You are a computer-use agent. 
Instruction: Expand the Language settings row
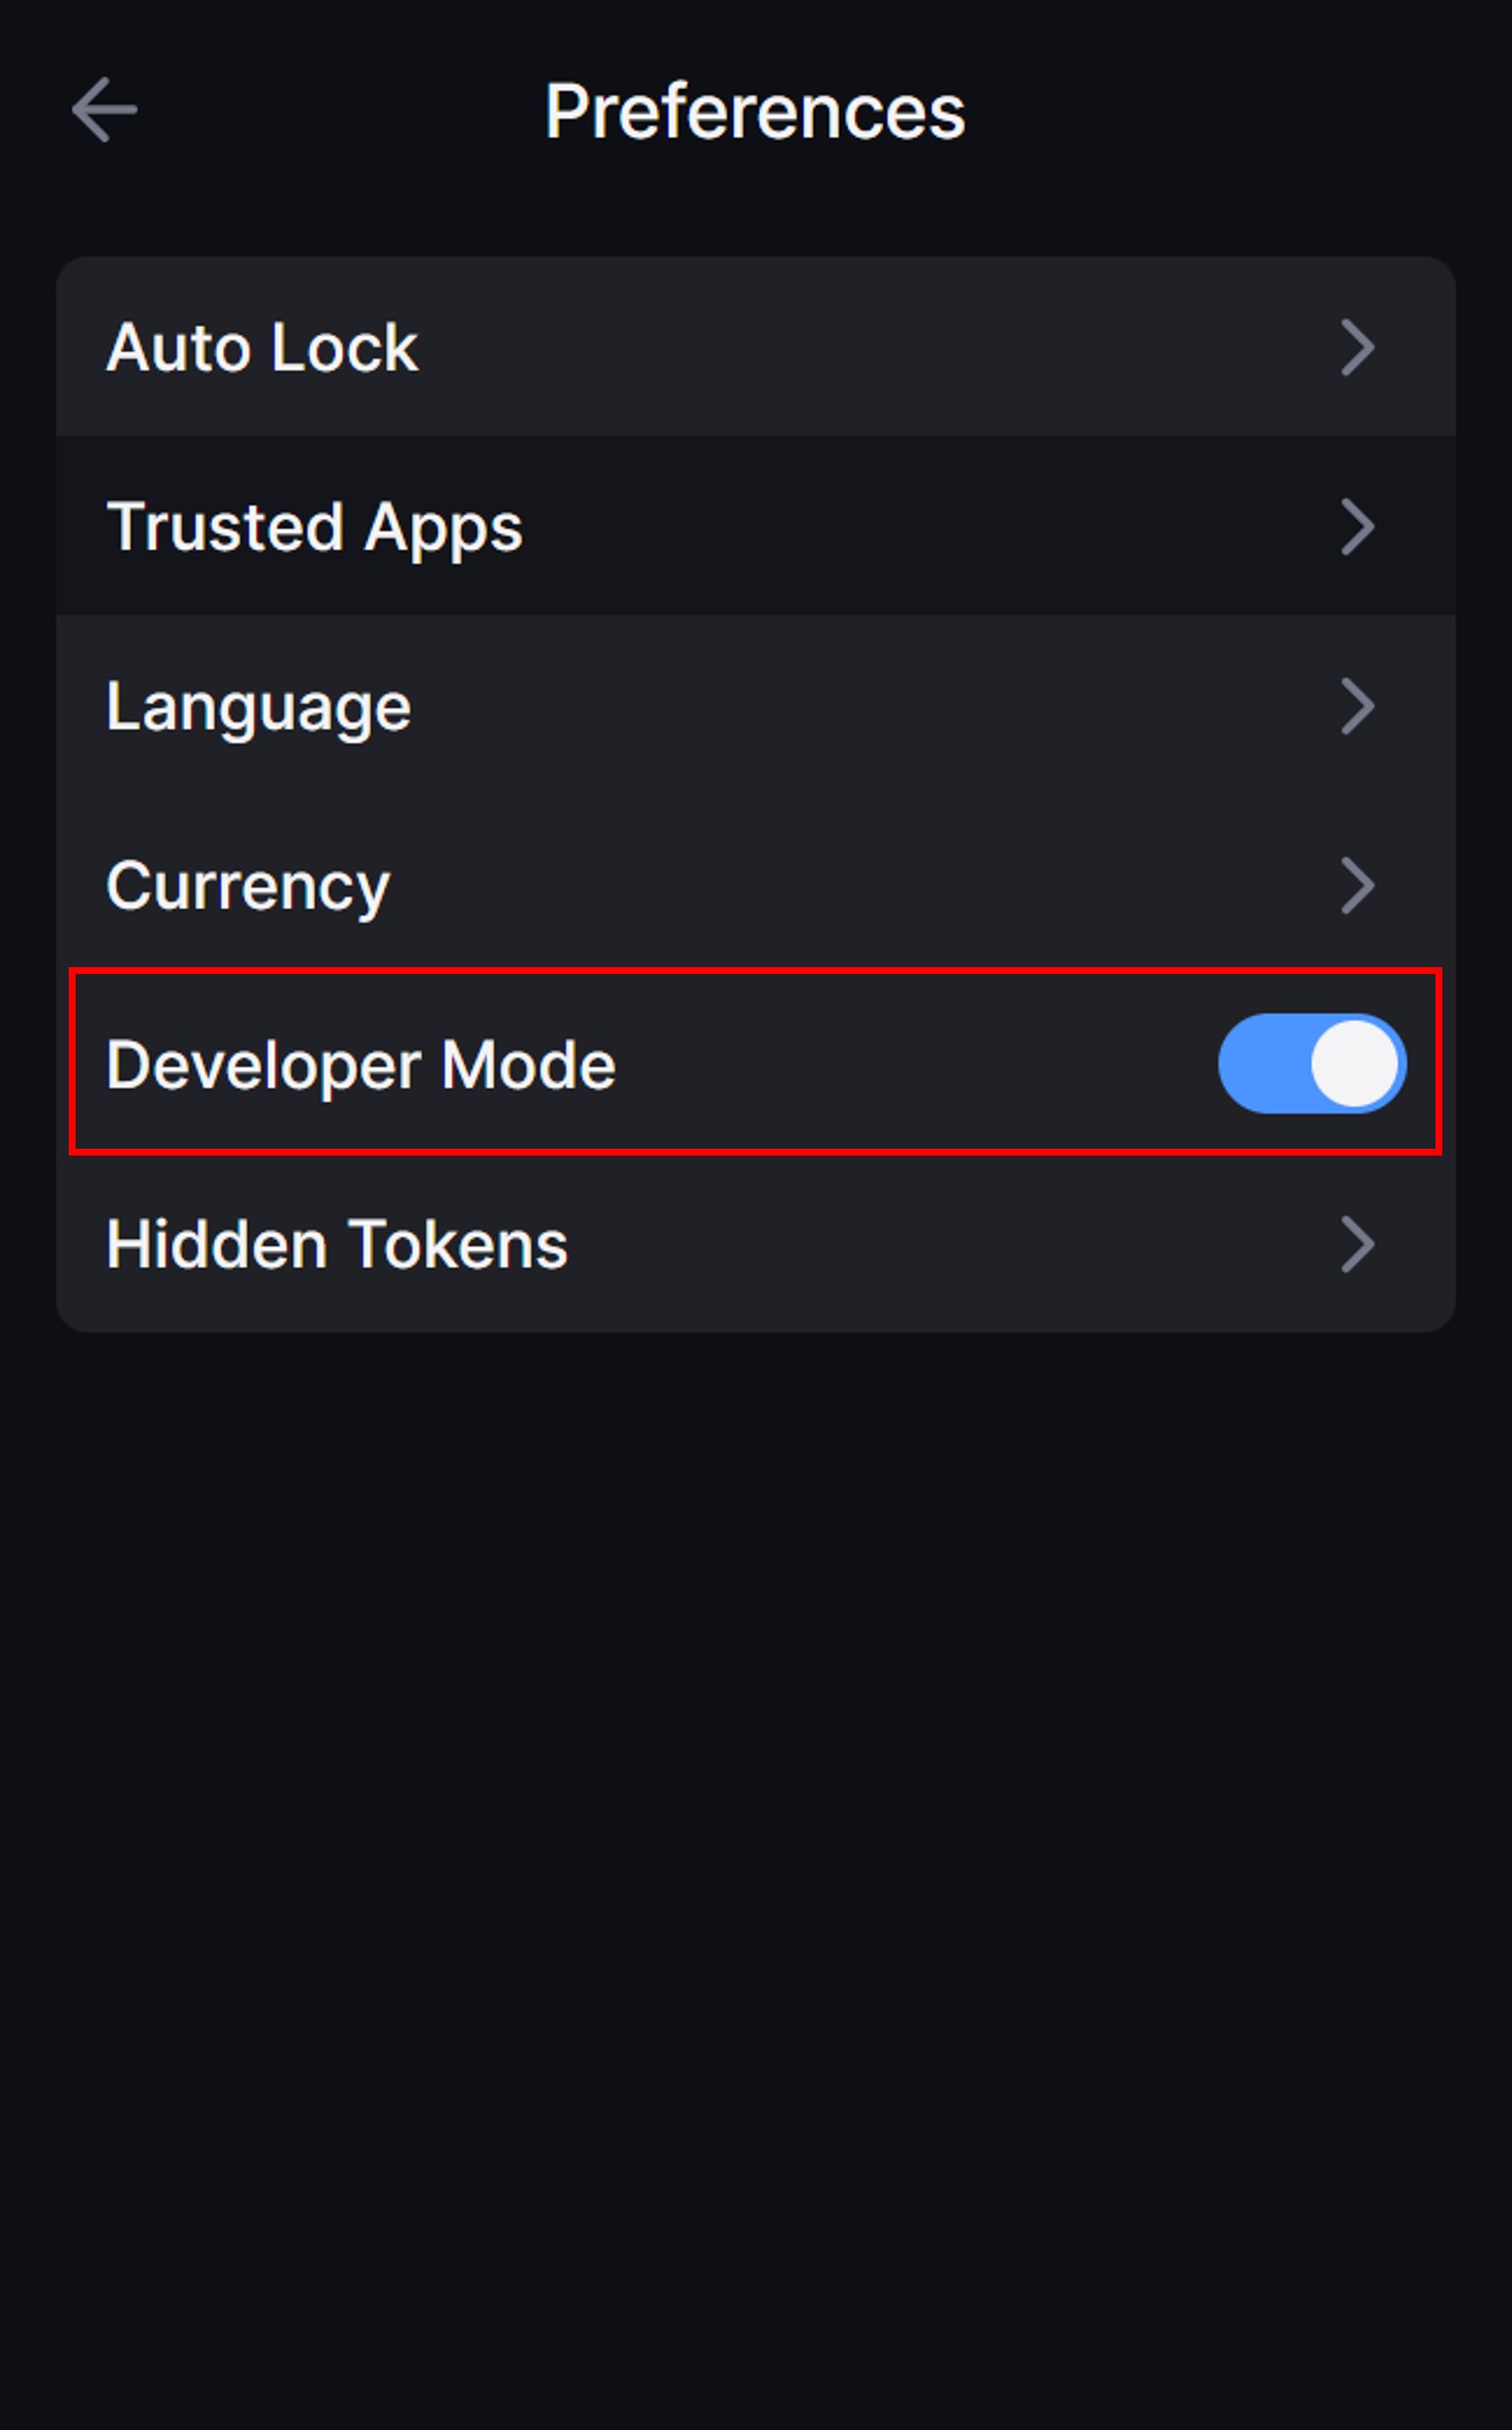[x=755, y=707]
